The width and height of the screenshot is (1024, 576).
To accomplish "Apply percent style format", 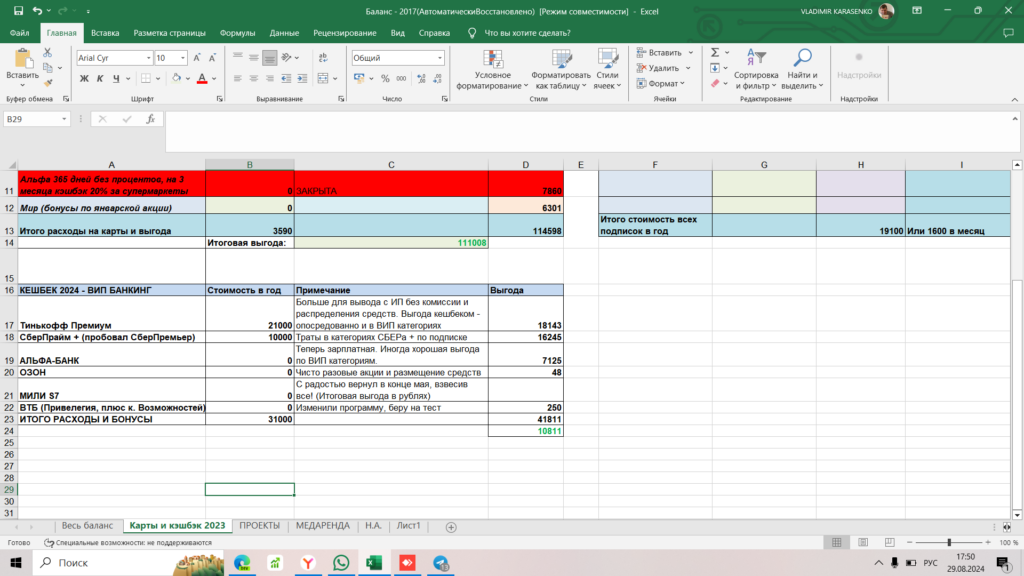I will coord(385,78).
